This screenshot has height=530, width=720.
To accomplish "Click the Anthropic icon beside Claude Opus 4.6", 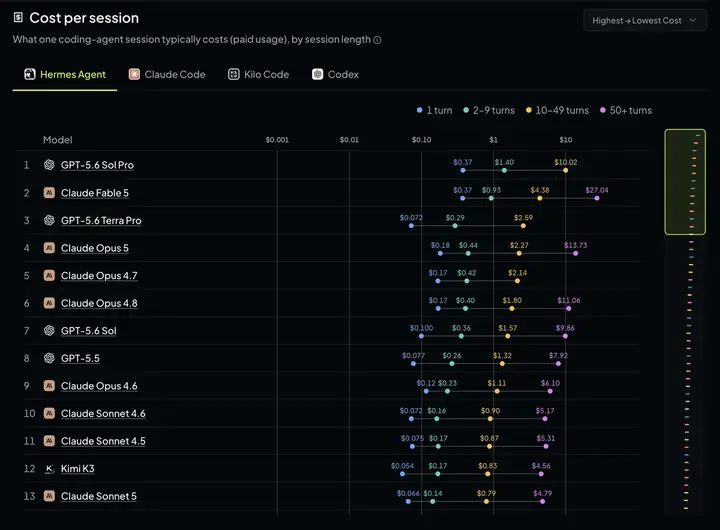I will click(49, 385).
